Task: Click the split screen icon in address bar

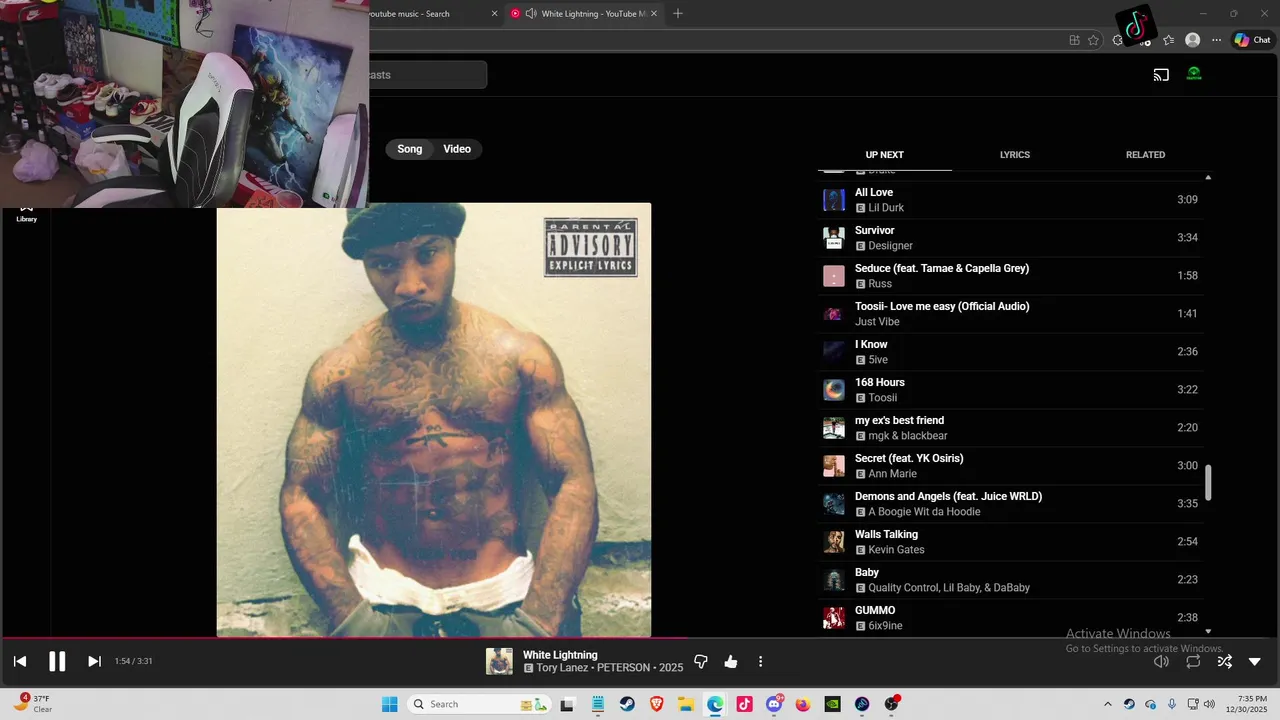Action: tap(1074, 40)
